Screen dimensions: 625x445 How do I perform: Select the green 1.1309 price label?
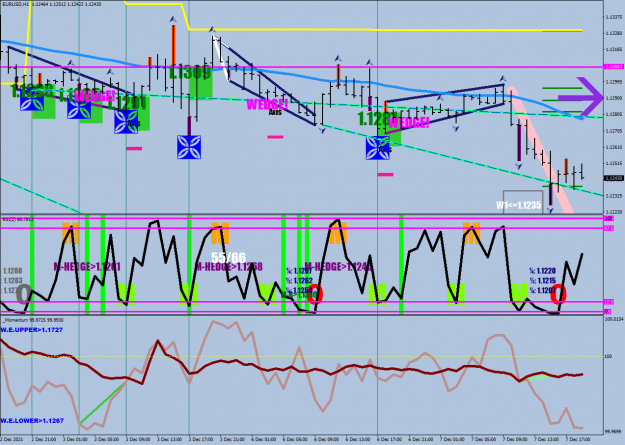[x=189, y=73]
